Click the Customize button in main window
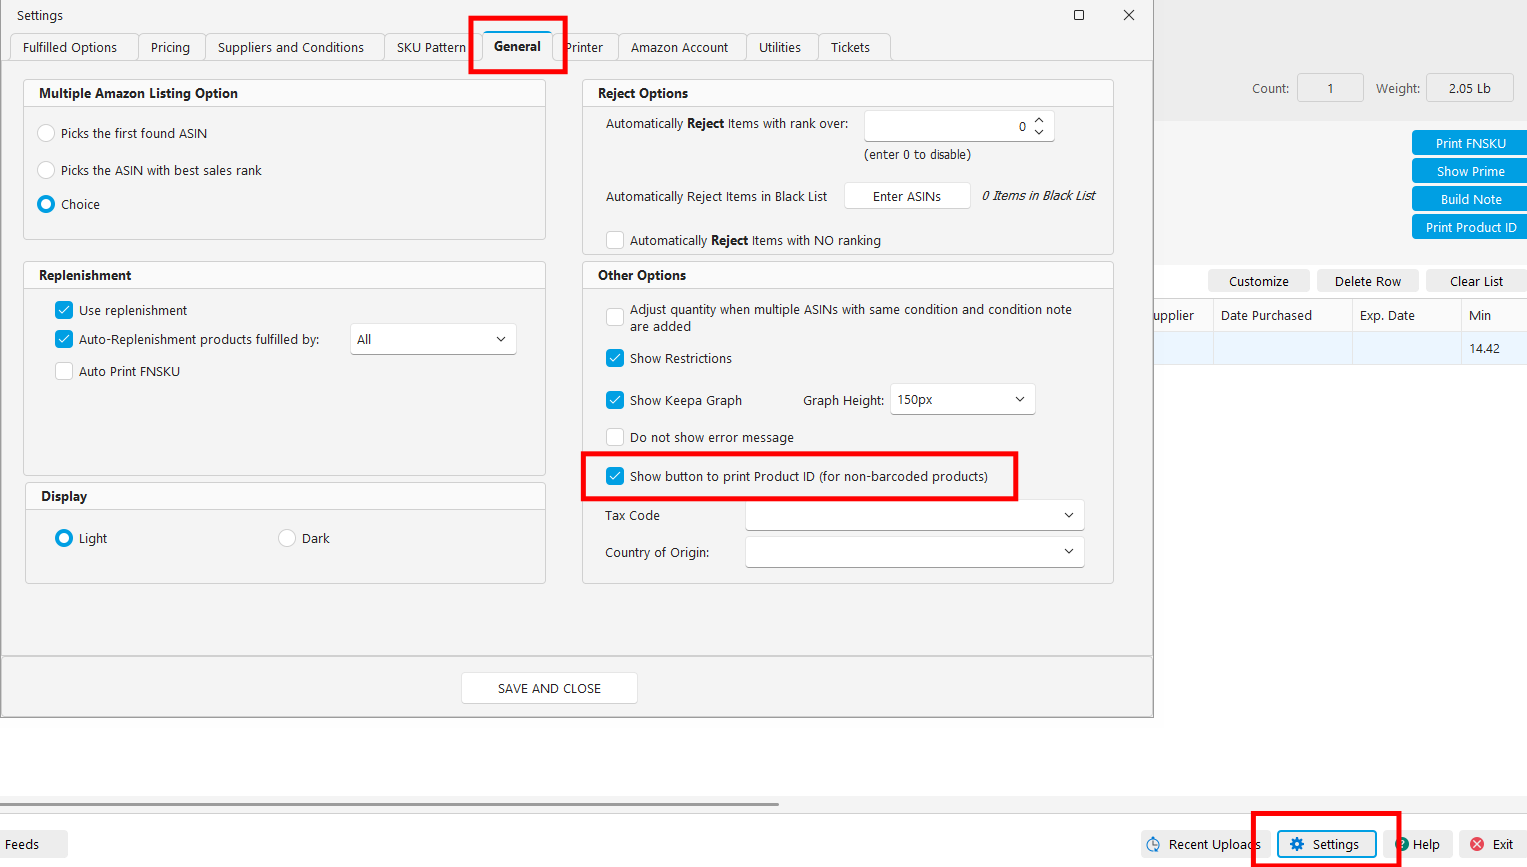This screenshot has height=867, width=1527. pyautogui.click(x=1259, y=281)
